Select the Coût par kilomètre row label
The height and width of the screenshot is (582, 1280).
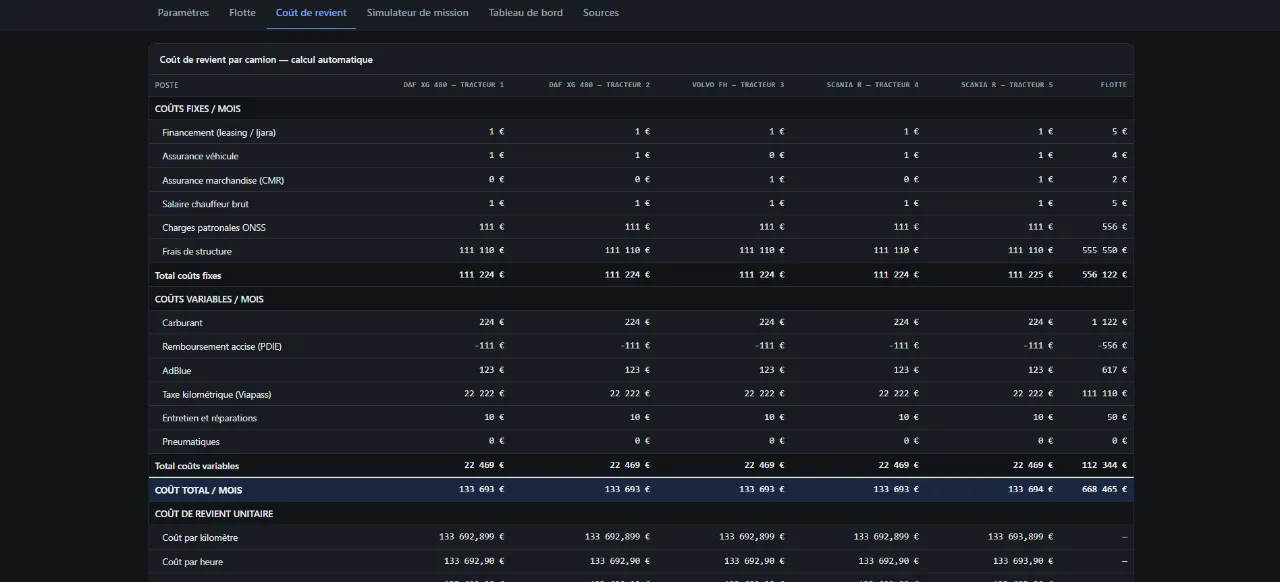point(200,538)
